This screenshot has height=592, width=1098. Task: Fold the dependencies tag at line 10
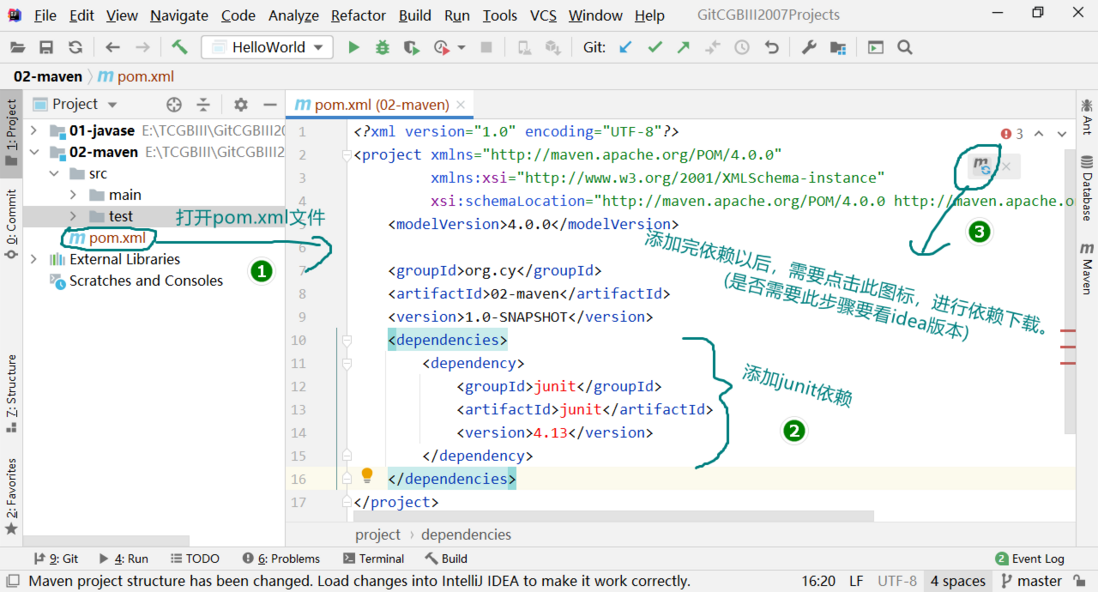[x=347, y=340]
